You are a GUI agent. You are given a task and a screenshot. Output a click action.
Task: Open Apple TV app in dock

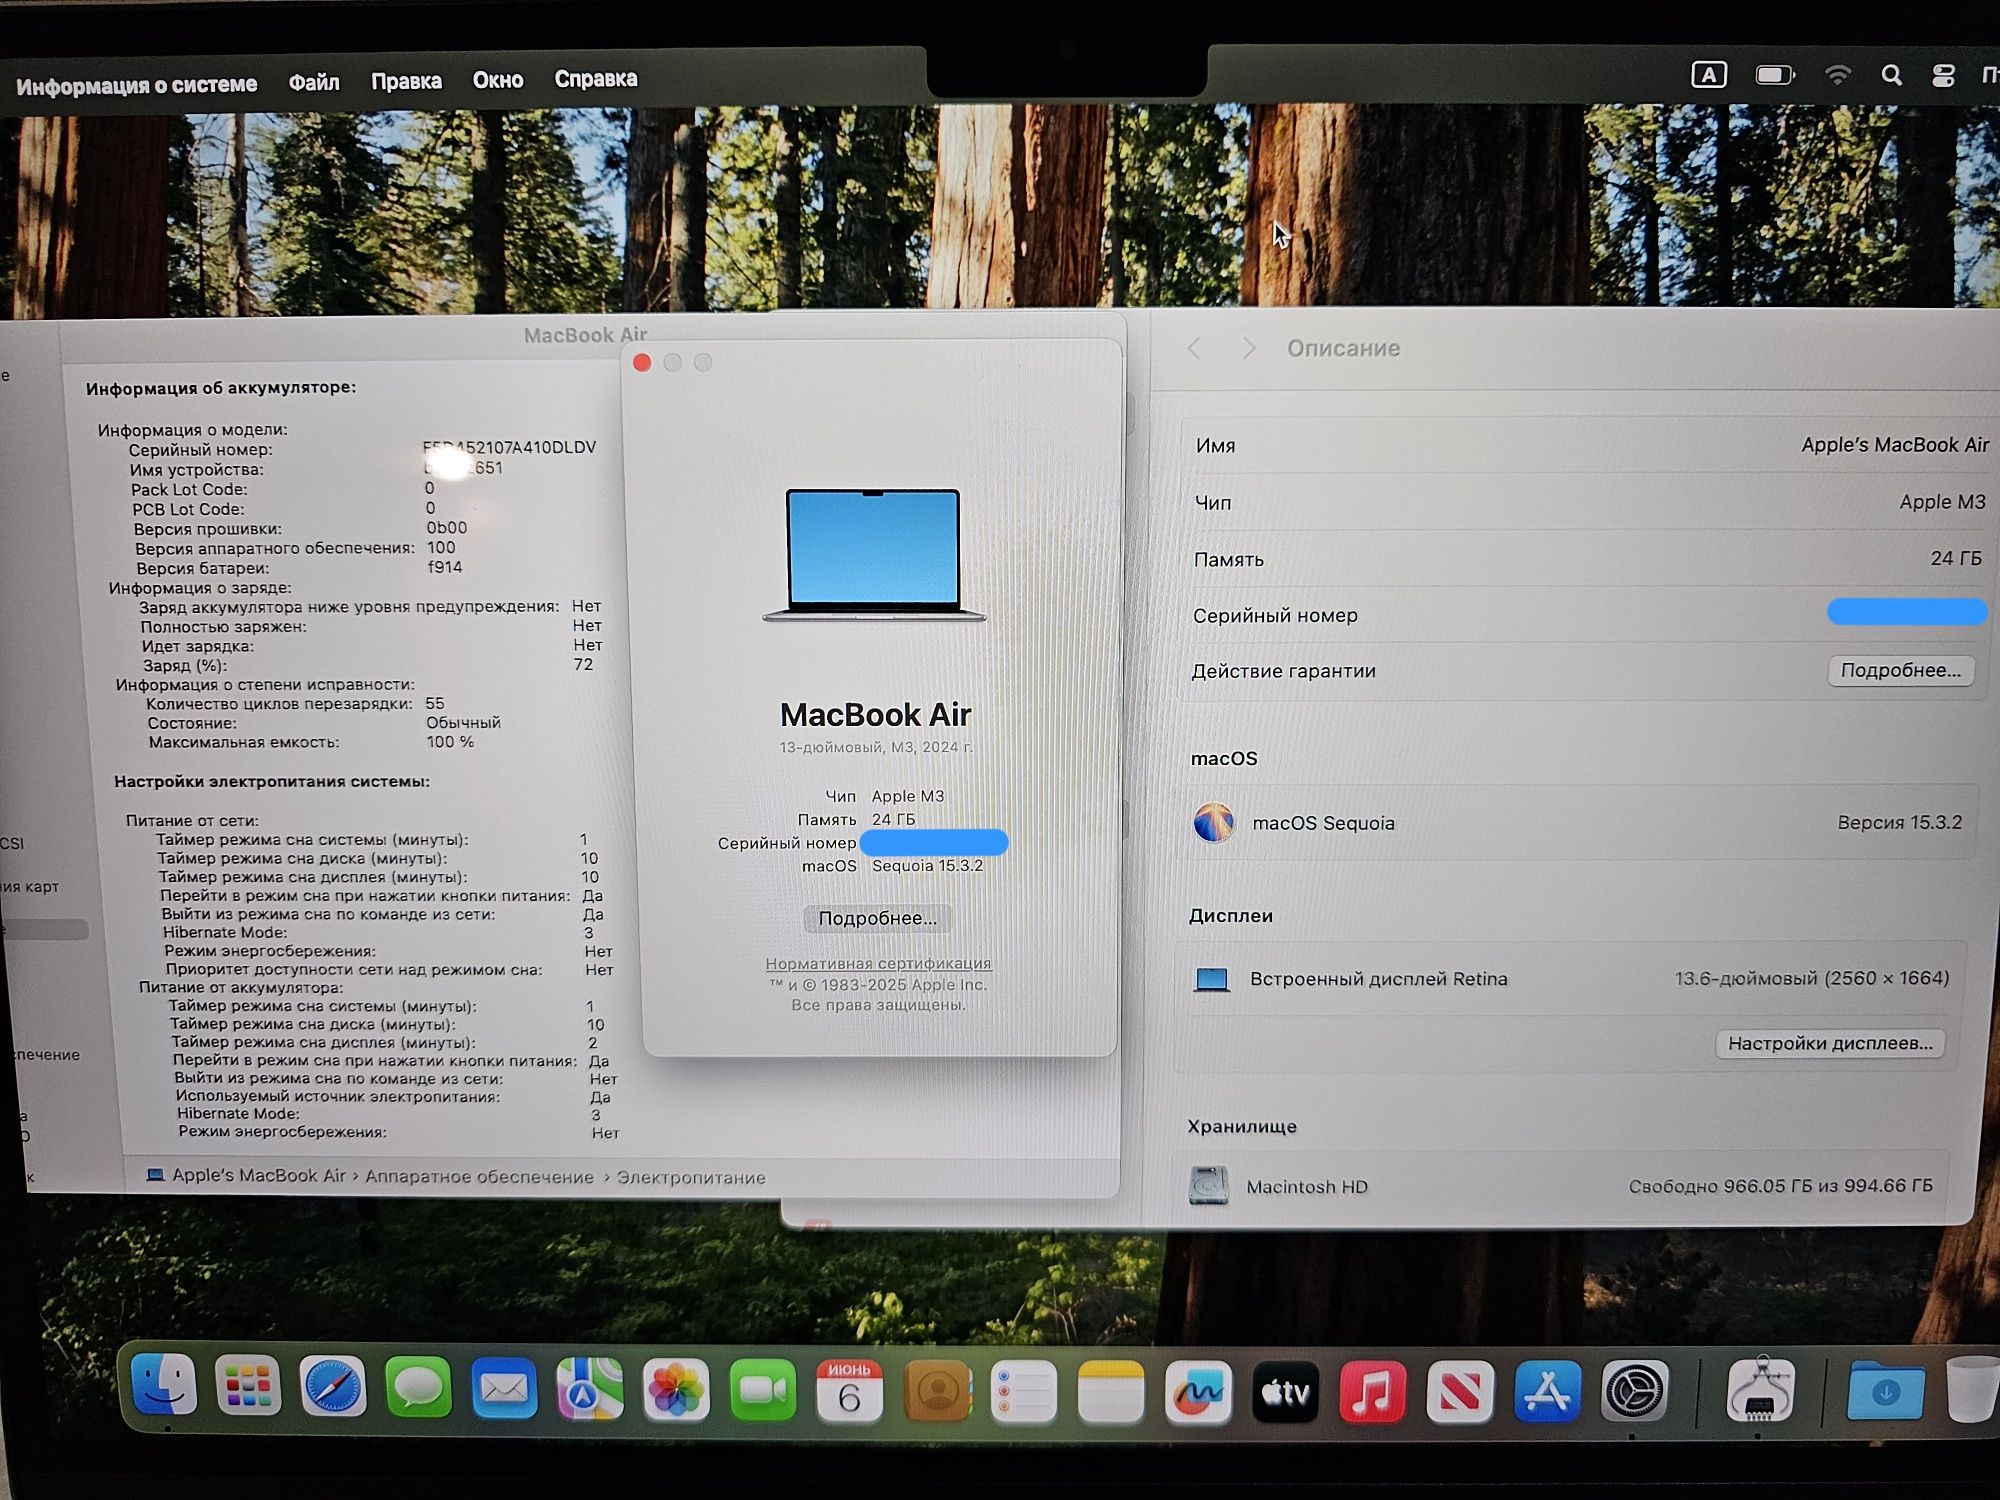pyautogui.click(x=1285, y=1392)
